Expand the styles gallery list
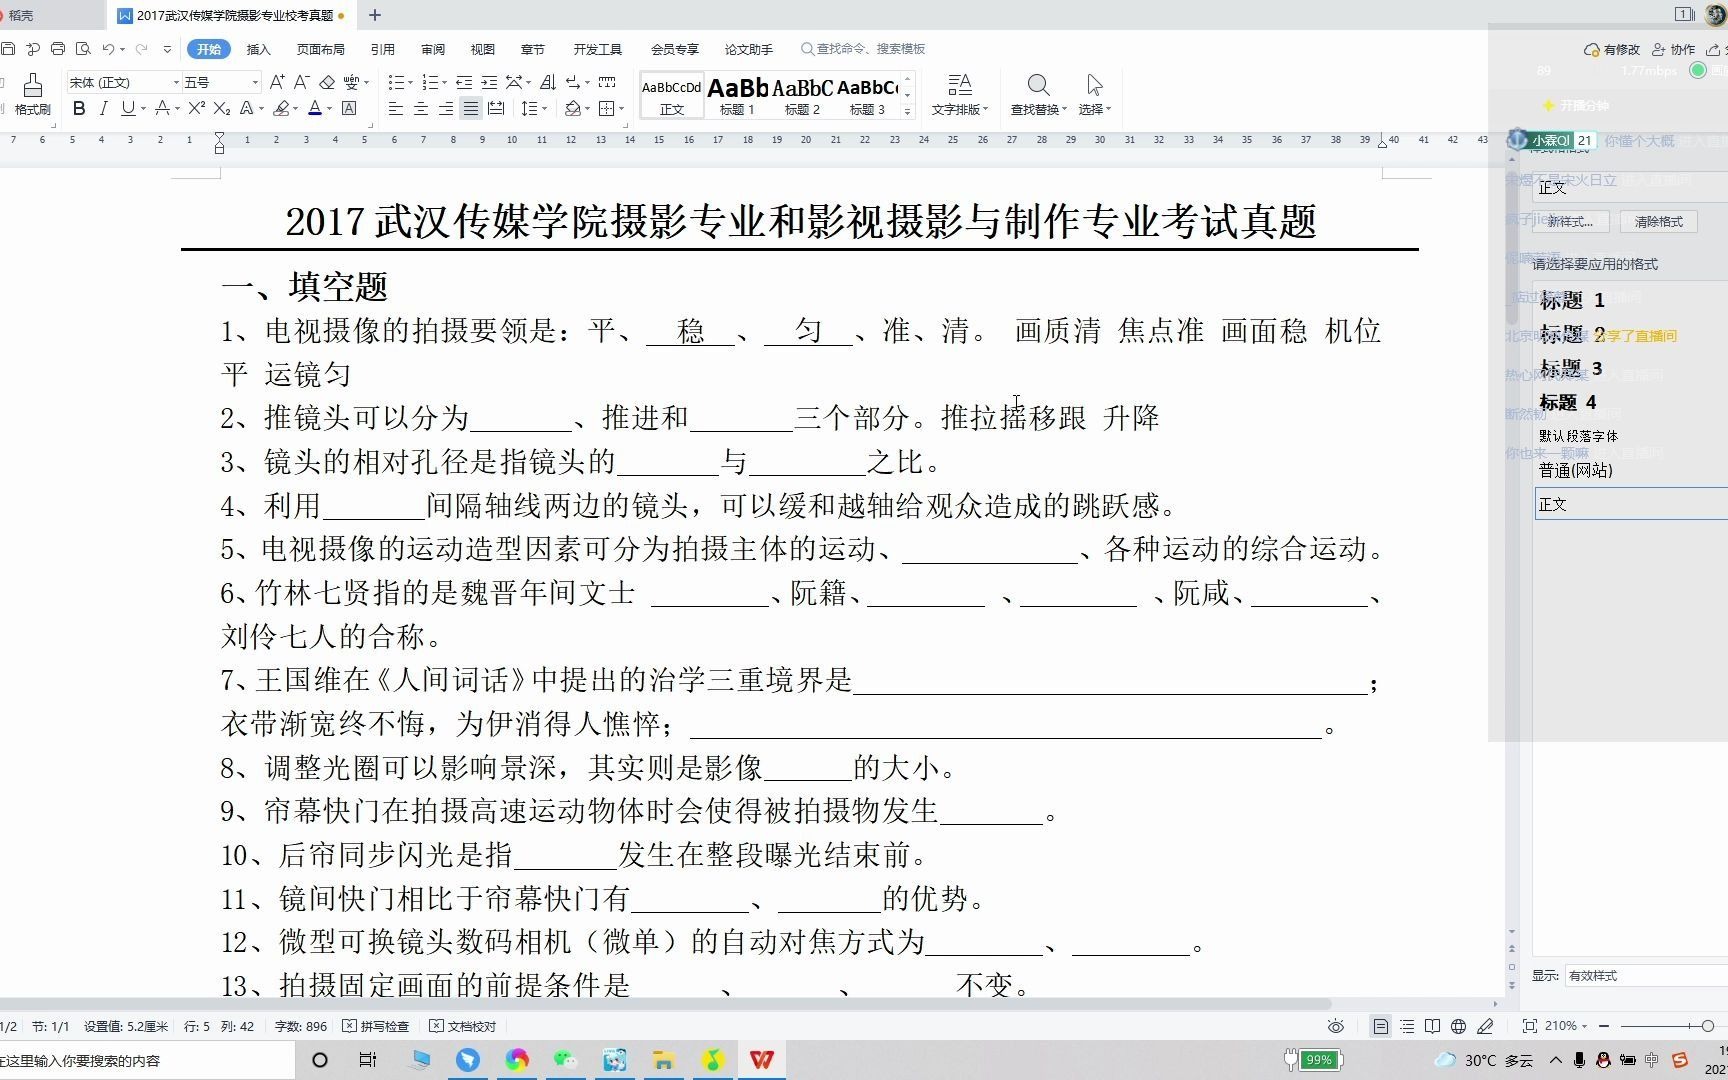 pos(908,111)
